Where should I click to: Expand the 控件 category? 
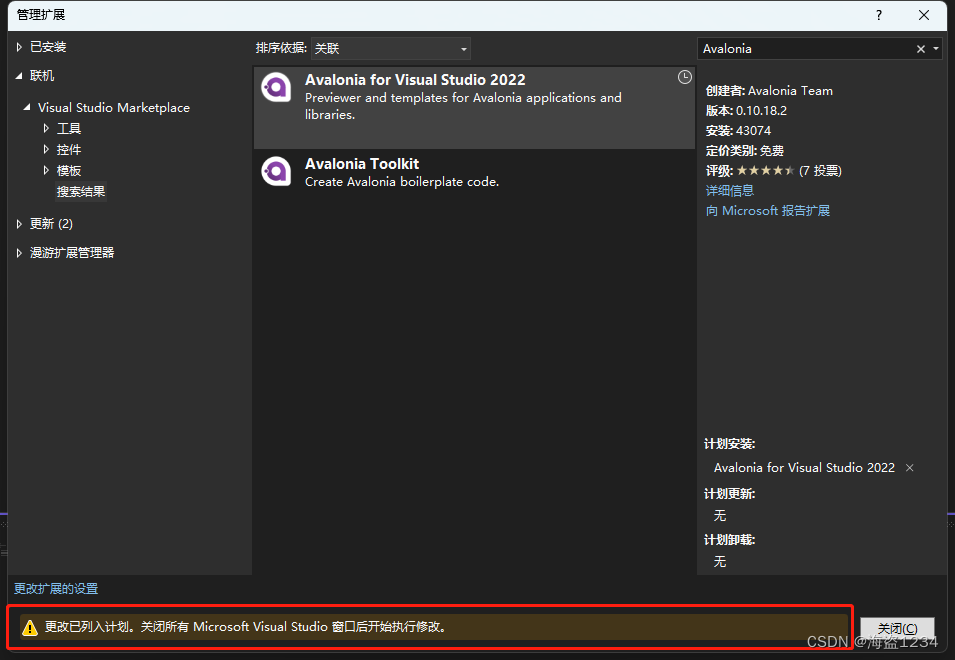tap(46, 149)
